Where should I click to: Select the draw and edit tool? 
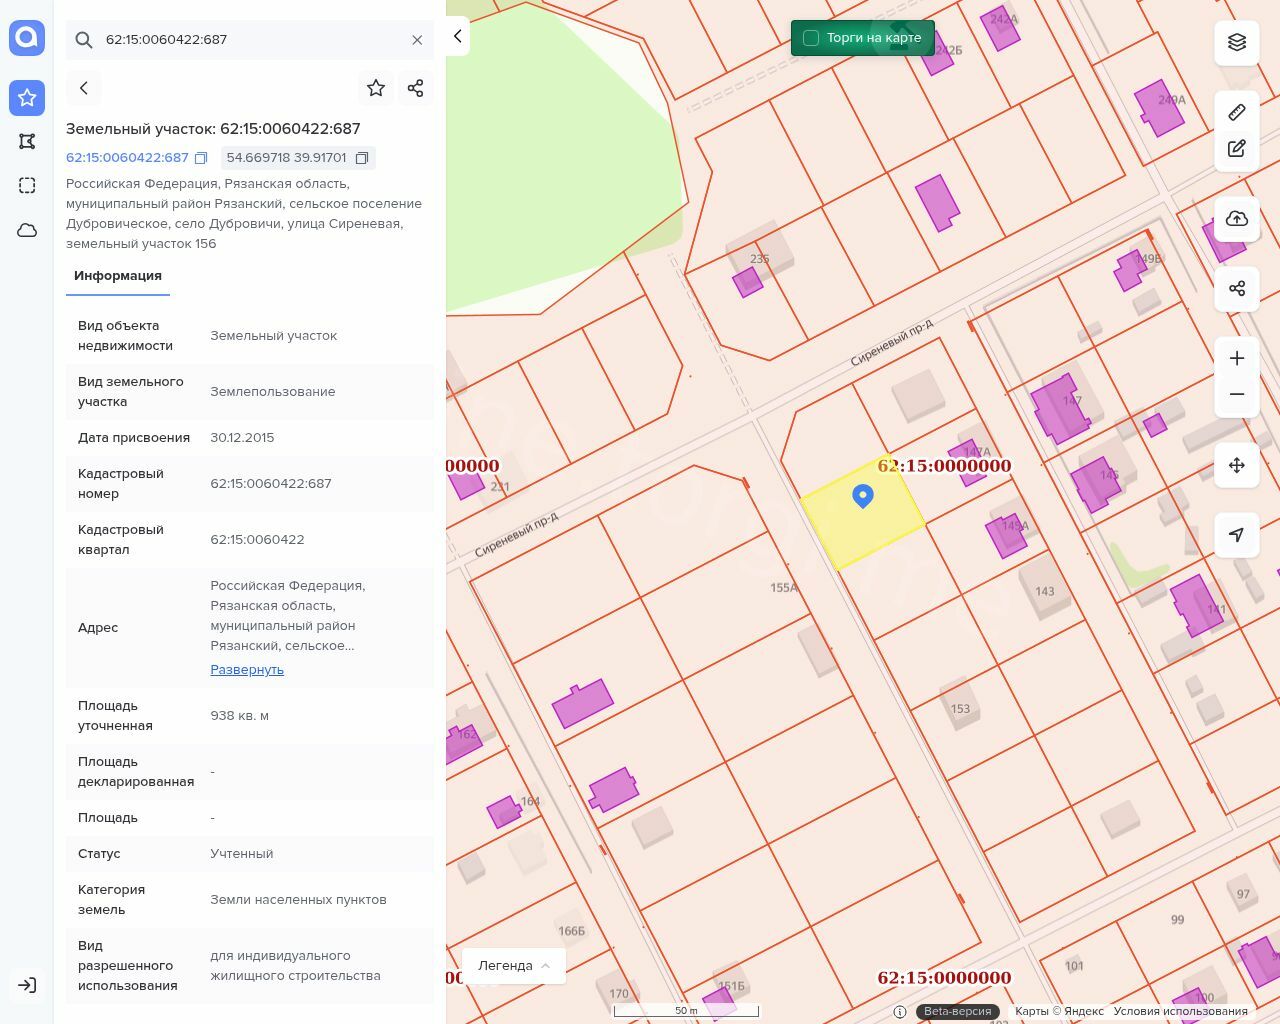1237,148
